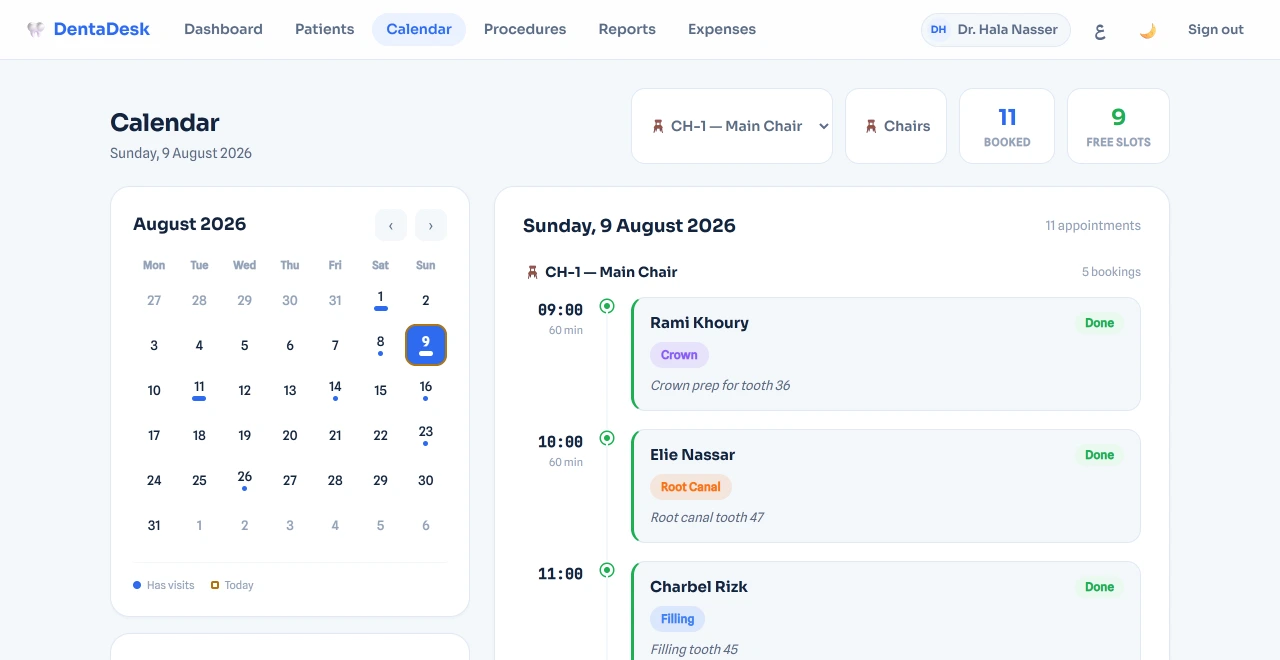The height and width of the screenshot is (660, 1280).
Task: Select August 14 on the calendar
Action: (x=335, y=390)
